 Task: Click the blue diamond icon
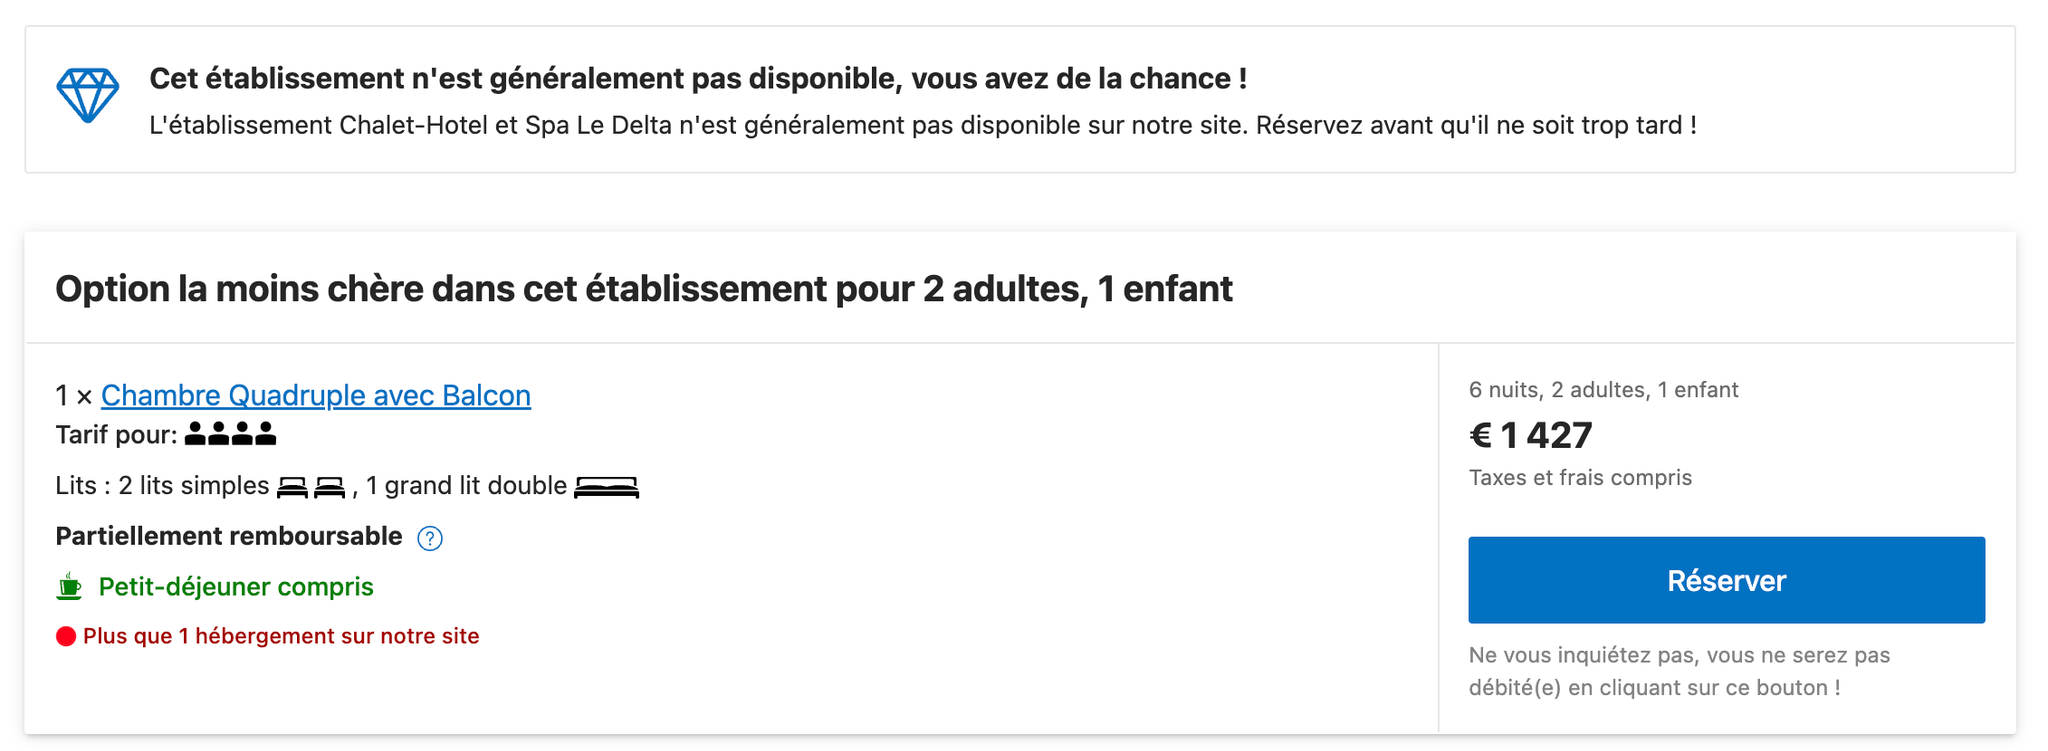click(x=88, y=96)
